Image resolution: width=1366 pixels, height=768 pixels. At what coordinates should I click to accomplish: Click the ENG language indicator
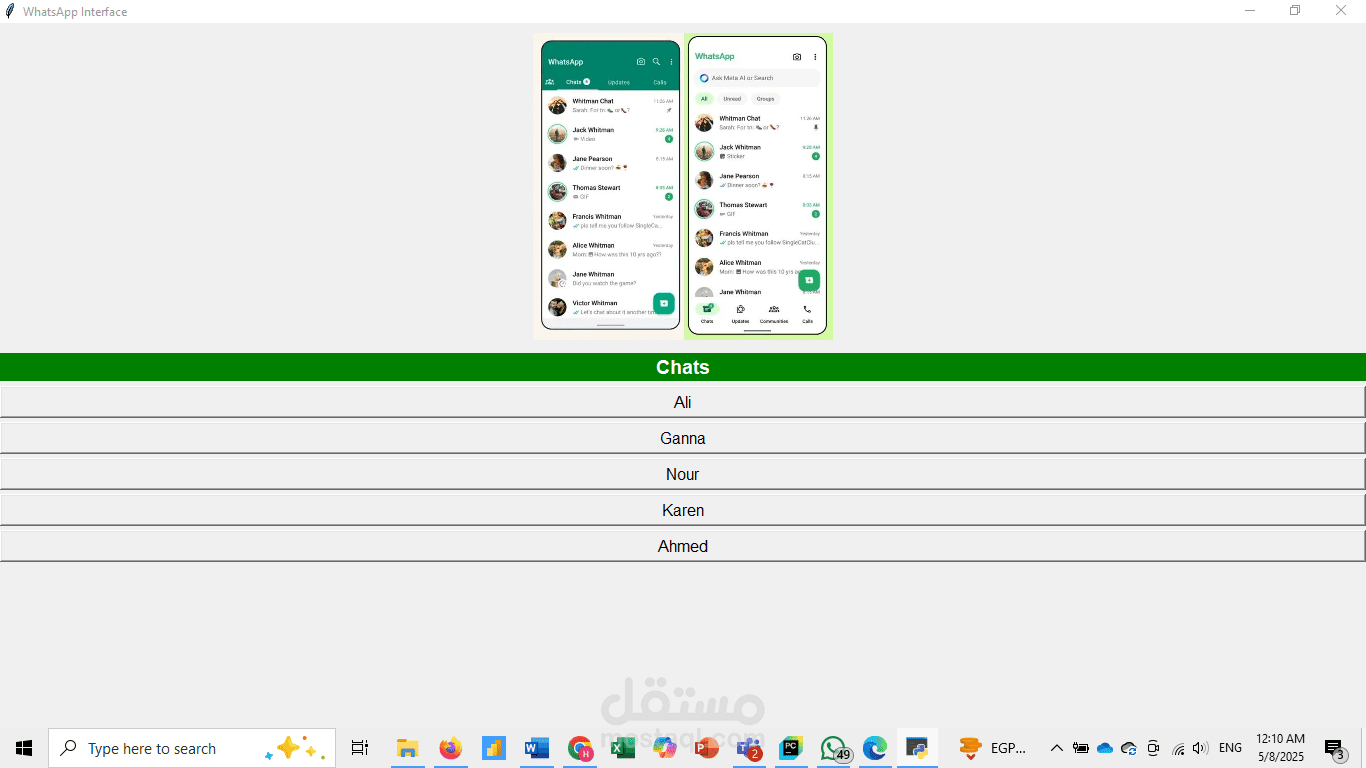click(1231, 748)
